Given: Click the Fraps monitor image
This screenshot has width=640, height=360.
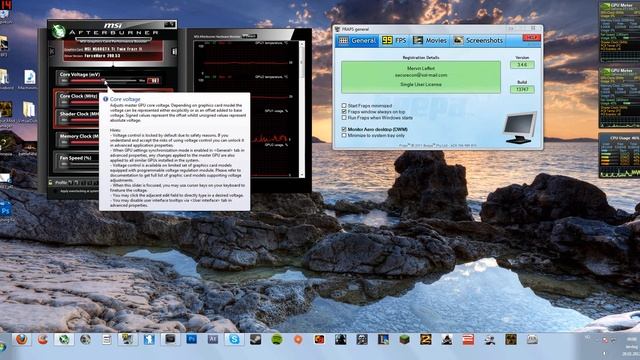Looking at the screenshot, I should tap(519, 127).
